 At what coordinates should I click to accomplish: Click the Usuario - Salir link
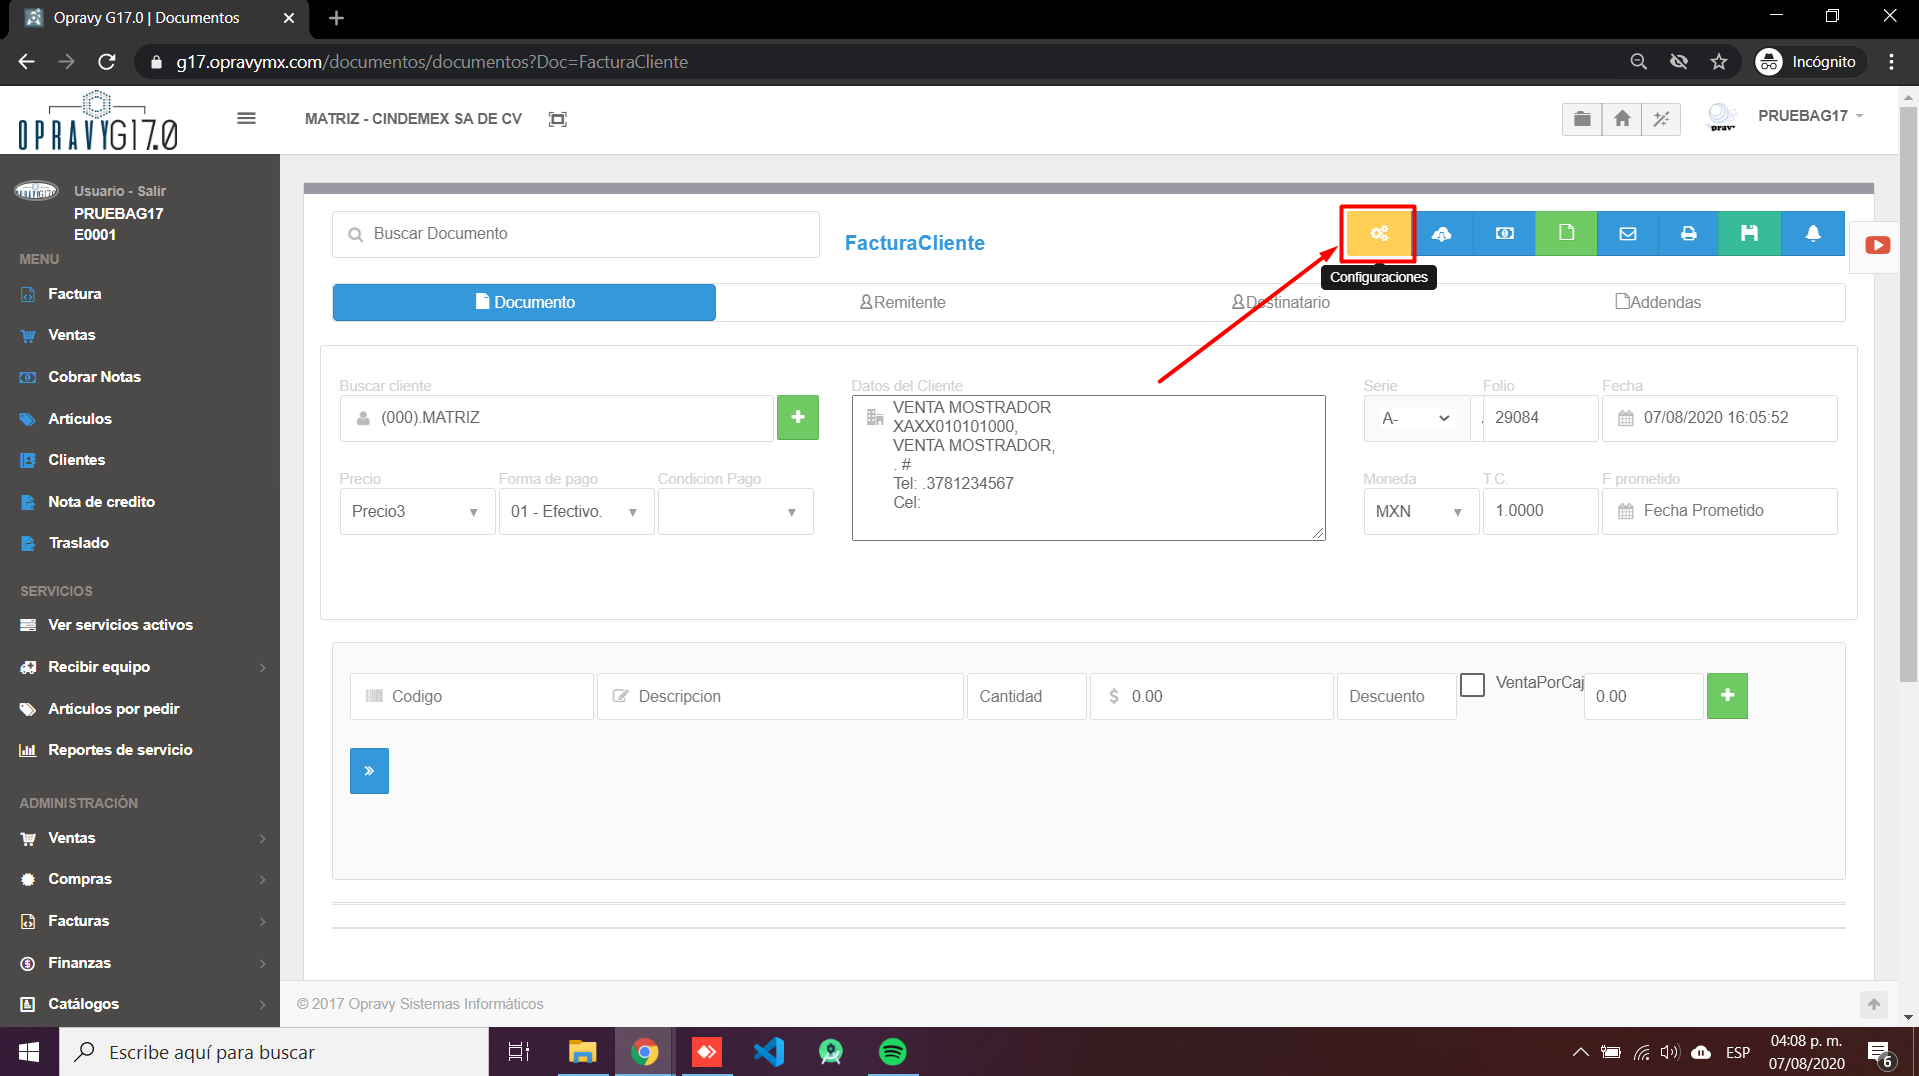pos(120,191)
